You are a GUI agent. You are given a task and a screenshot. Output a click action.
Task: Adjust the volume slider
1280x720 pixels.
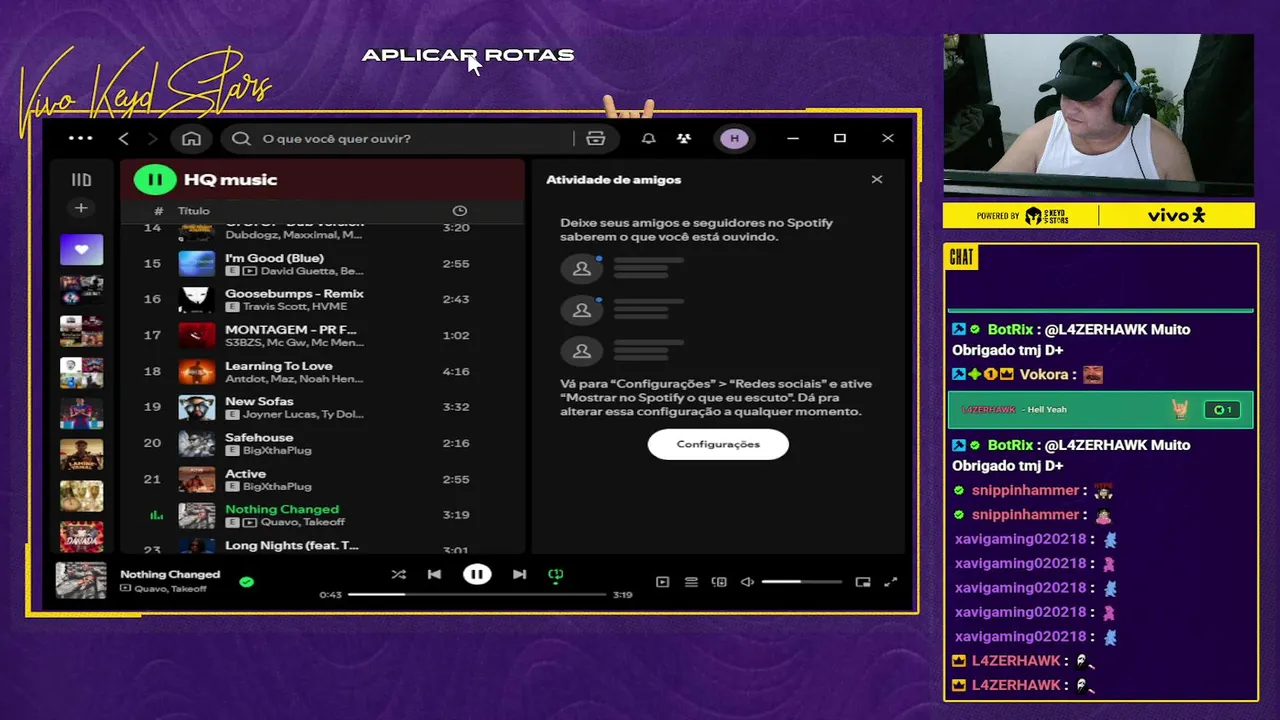click(x=801, y=582)
